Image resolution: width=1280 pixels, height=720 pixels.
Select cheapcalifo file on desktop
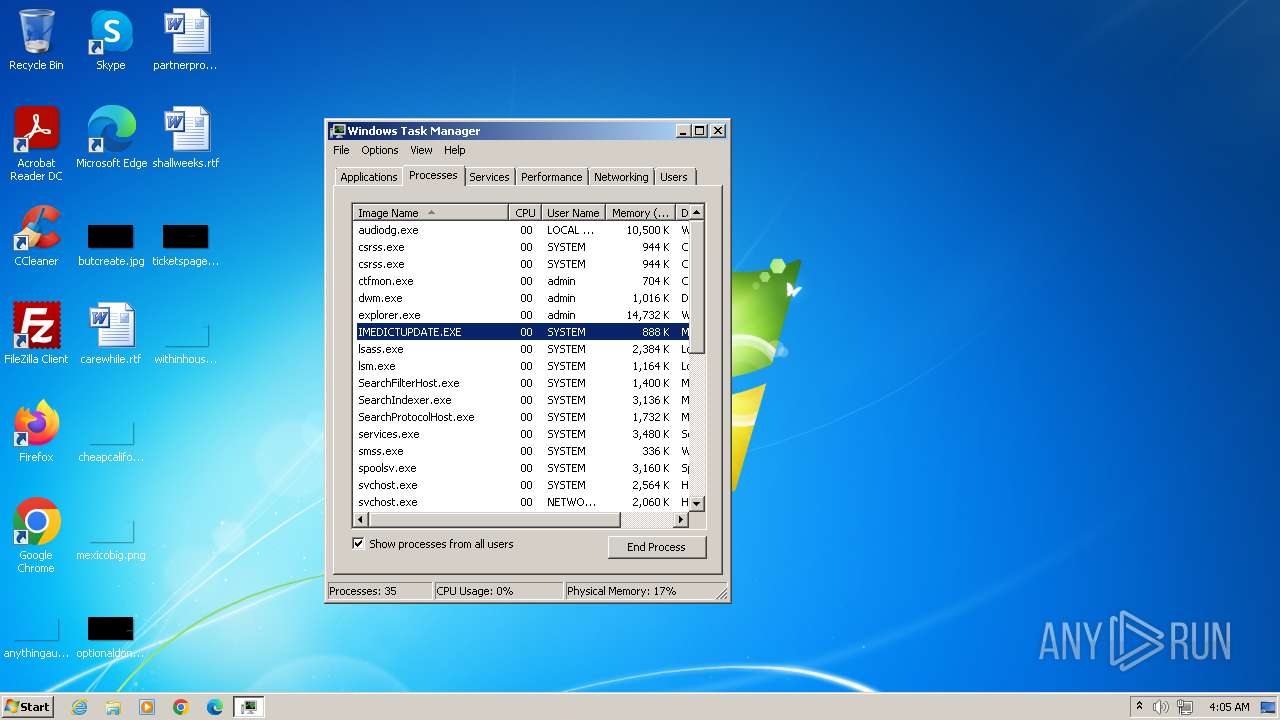(111, 438)
